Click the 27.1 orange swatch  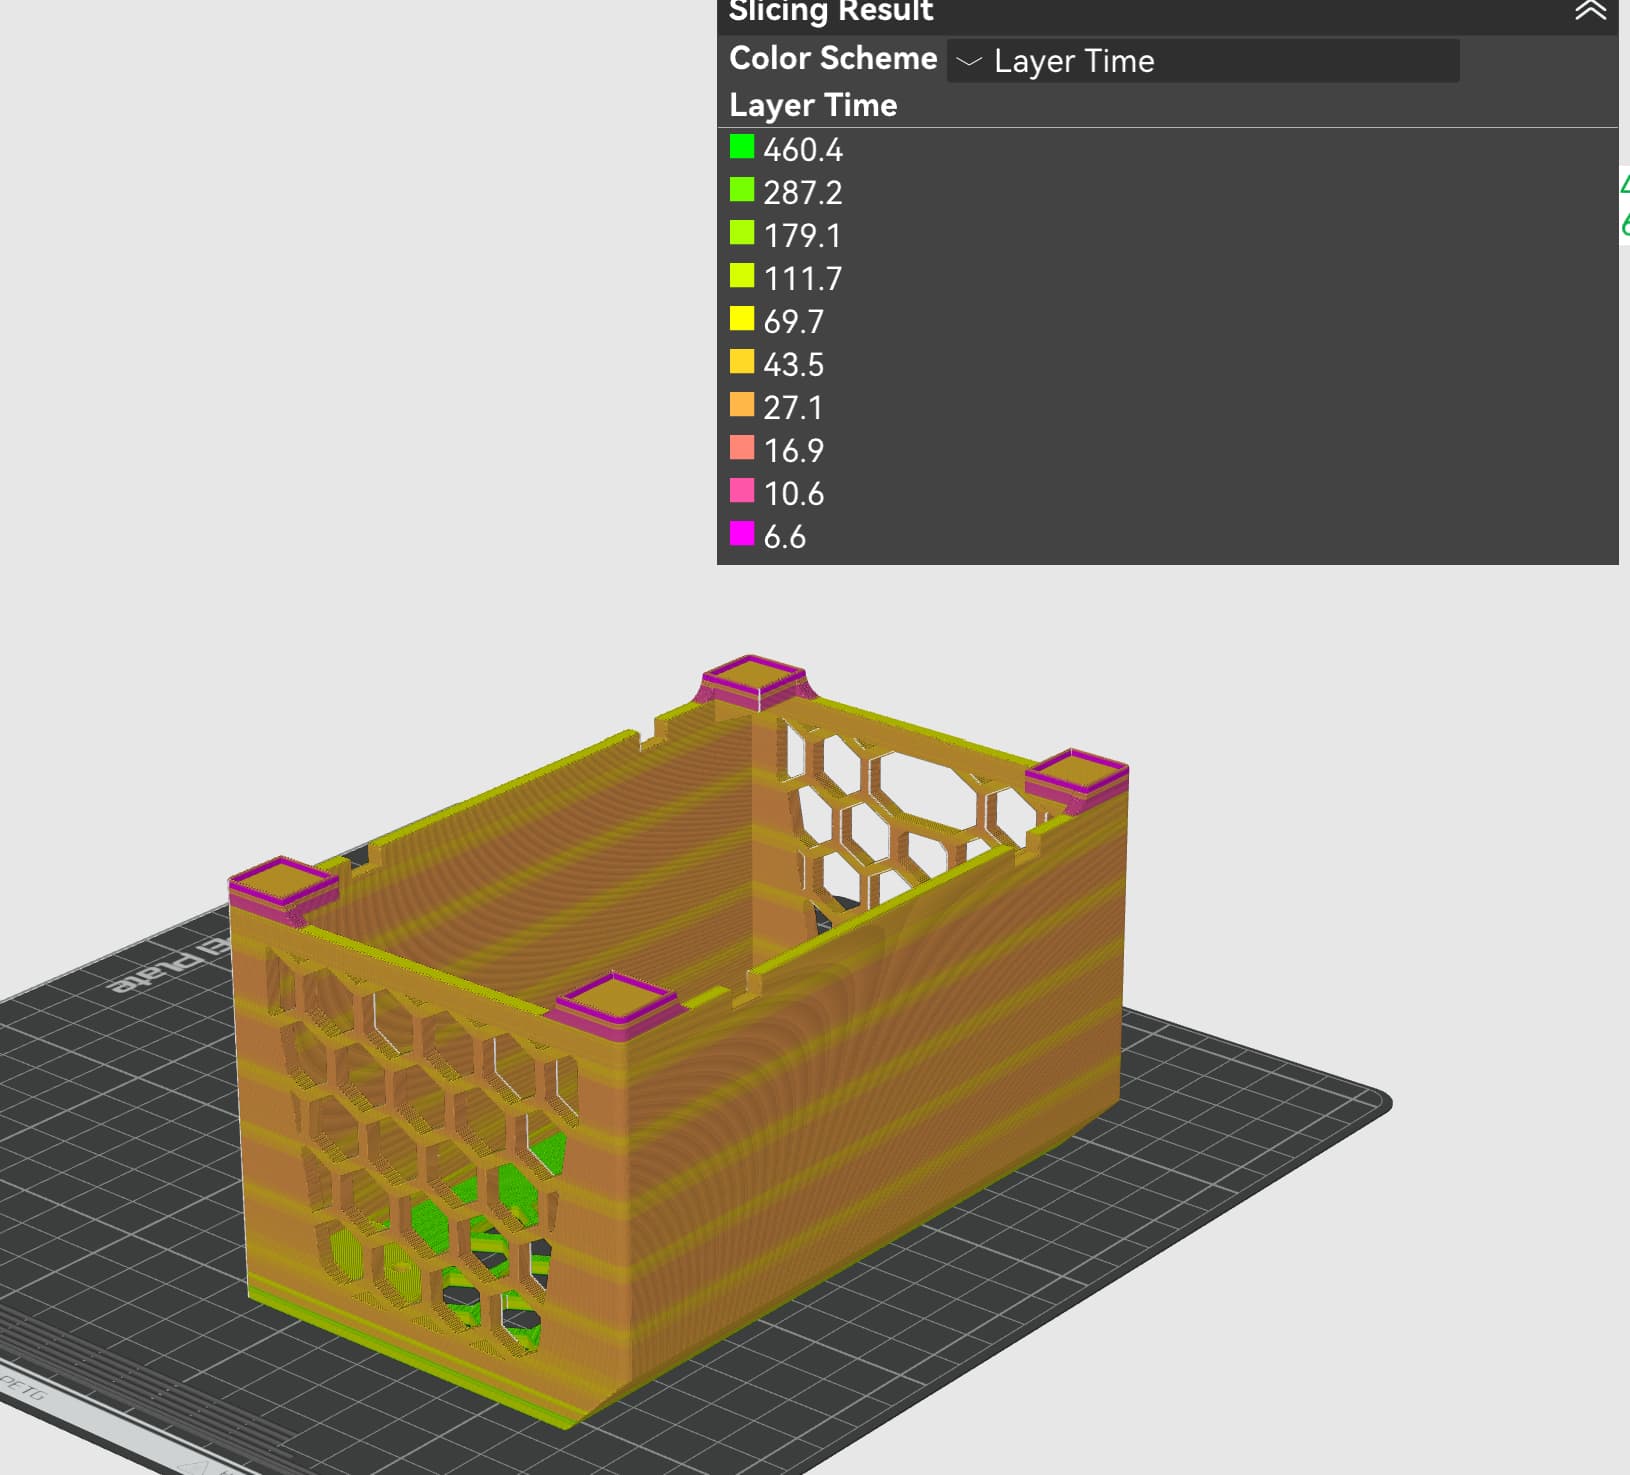[742, 405]
